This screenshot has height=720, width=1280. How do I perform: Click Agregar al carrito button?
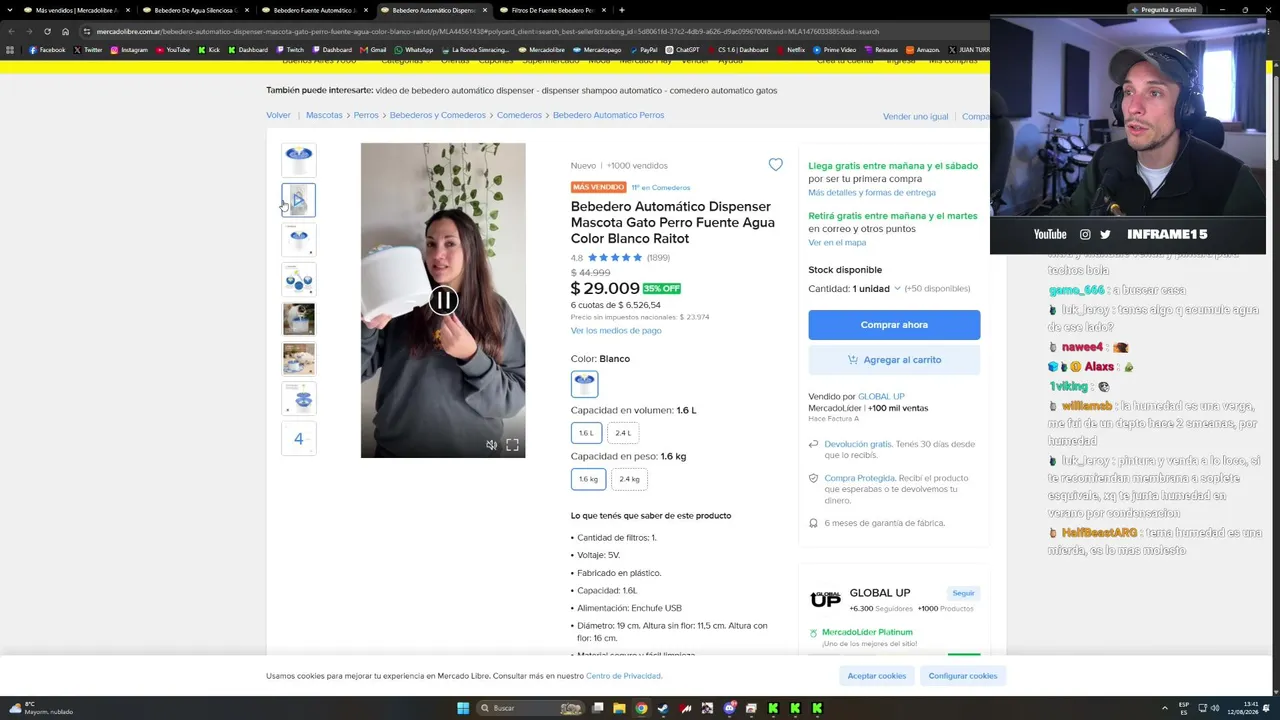(894, 360)
